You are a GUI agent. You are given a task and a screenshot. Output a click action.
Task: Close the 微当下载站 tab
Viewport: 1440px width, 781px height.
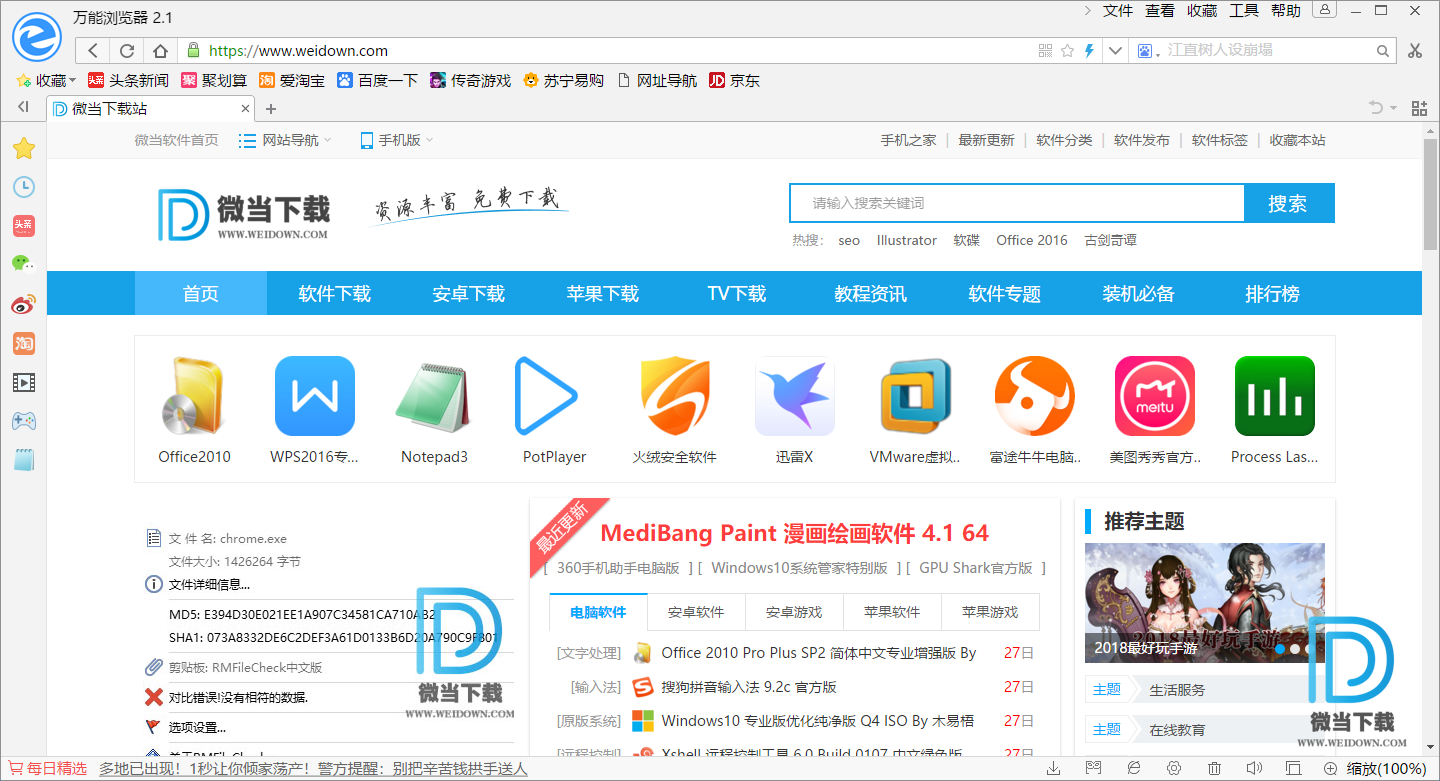pyautogui.click(x=245, y=108)
